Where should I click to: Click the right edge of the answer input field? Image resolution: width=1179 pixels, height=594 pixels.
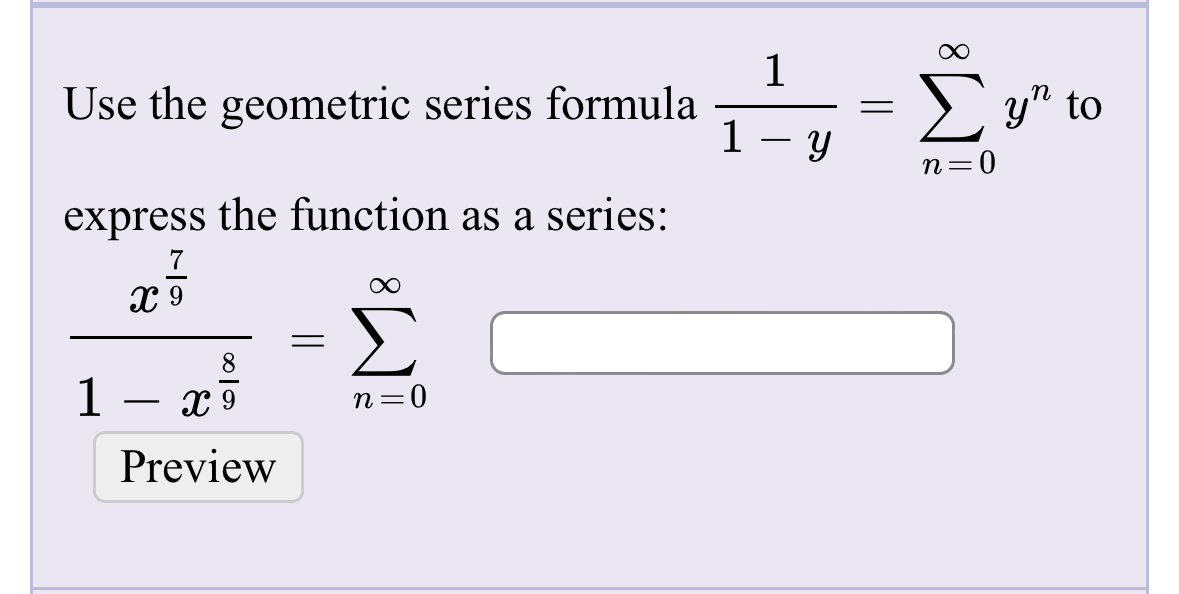click(x=943, y=343)
